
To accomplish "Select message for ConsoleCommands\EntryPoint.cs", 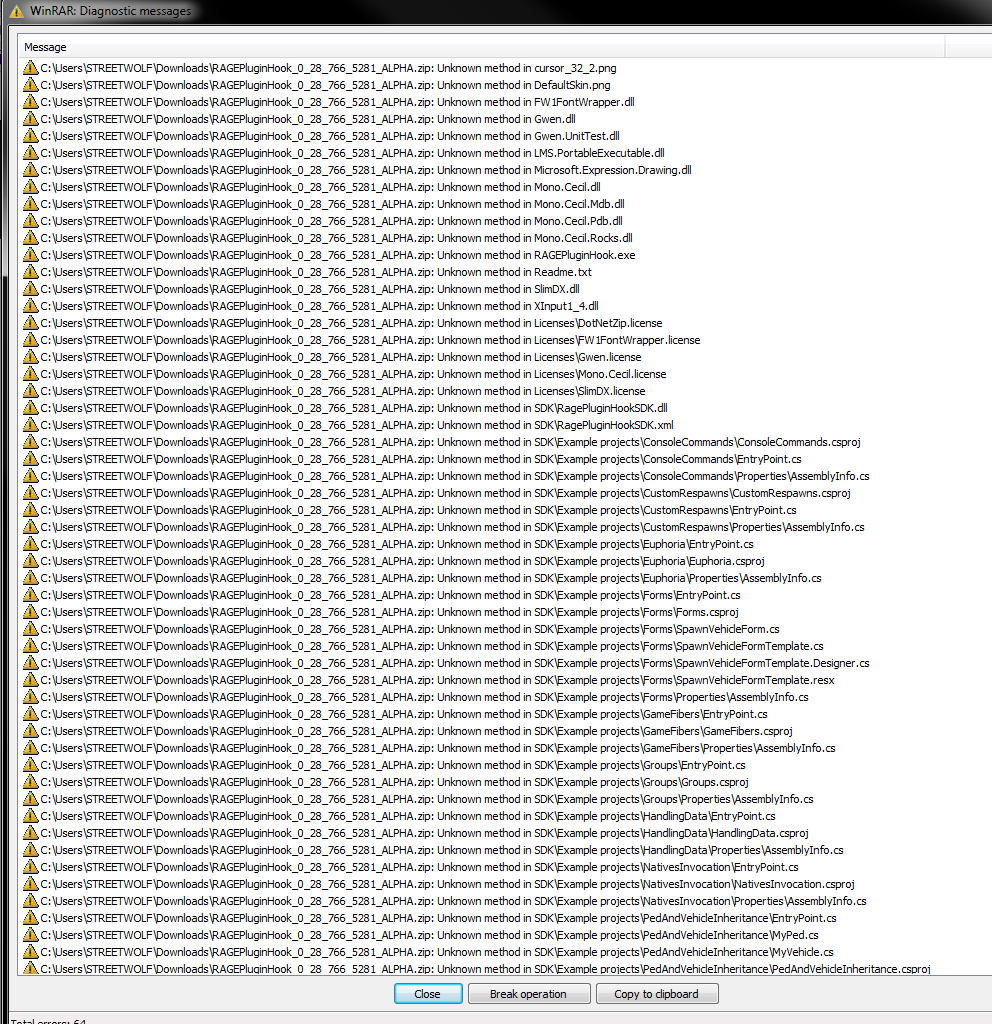I will (x=421, y=459).
